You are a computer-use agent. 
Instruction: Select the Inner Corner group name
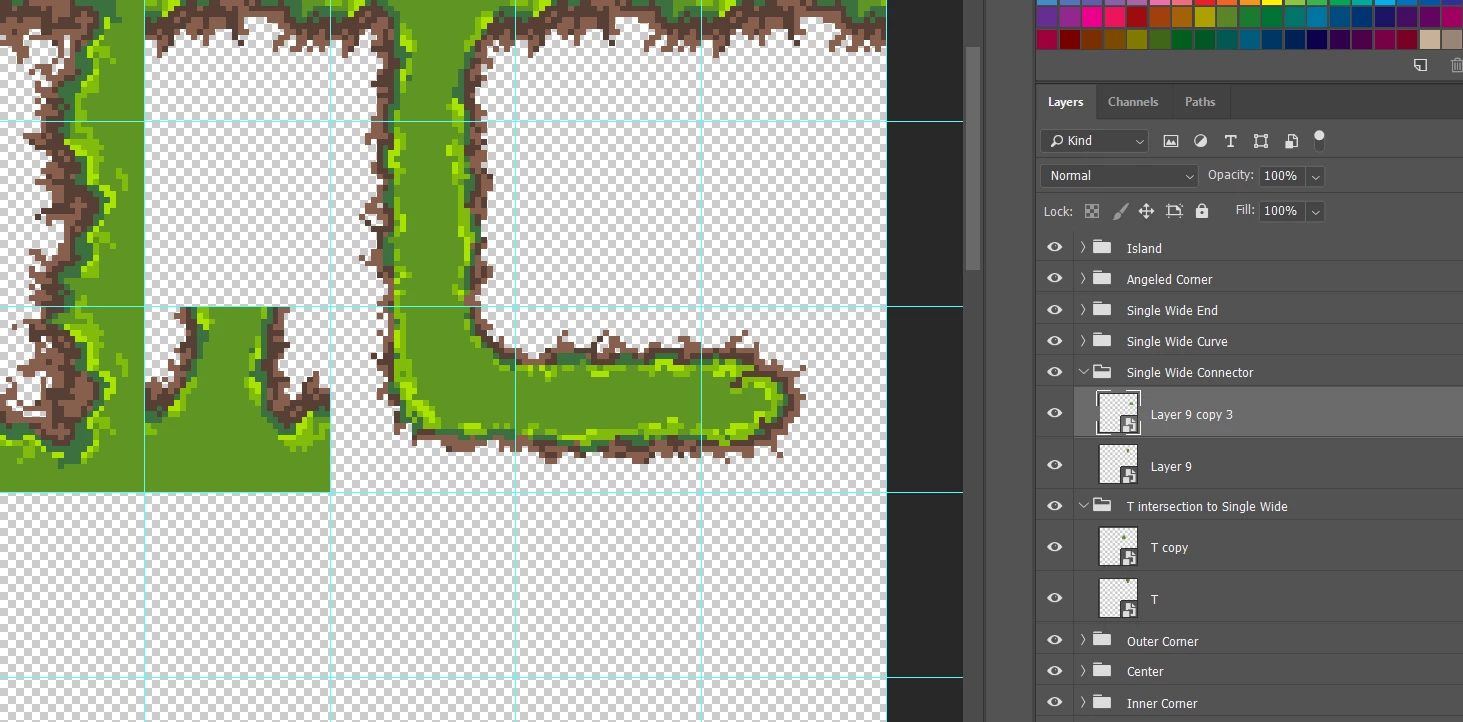(1162, 703)
